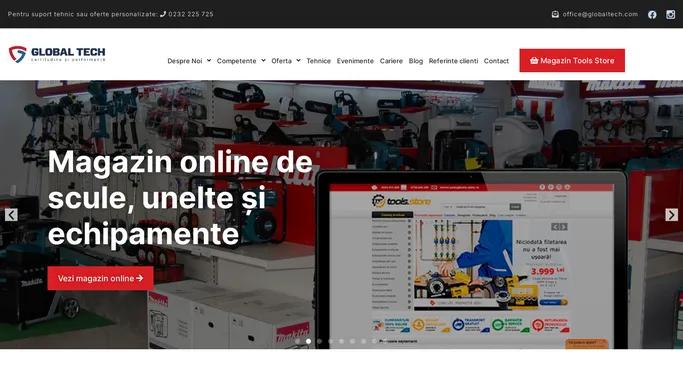Click the office@globaltech.com email link
Image resolution: width=683 pixels, height=384 pixels.
point(600,14)
